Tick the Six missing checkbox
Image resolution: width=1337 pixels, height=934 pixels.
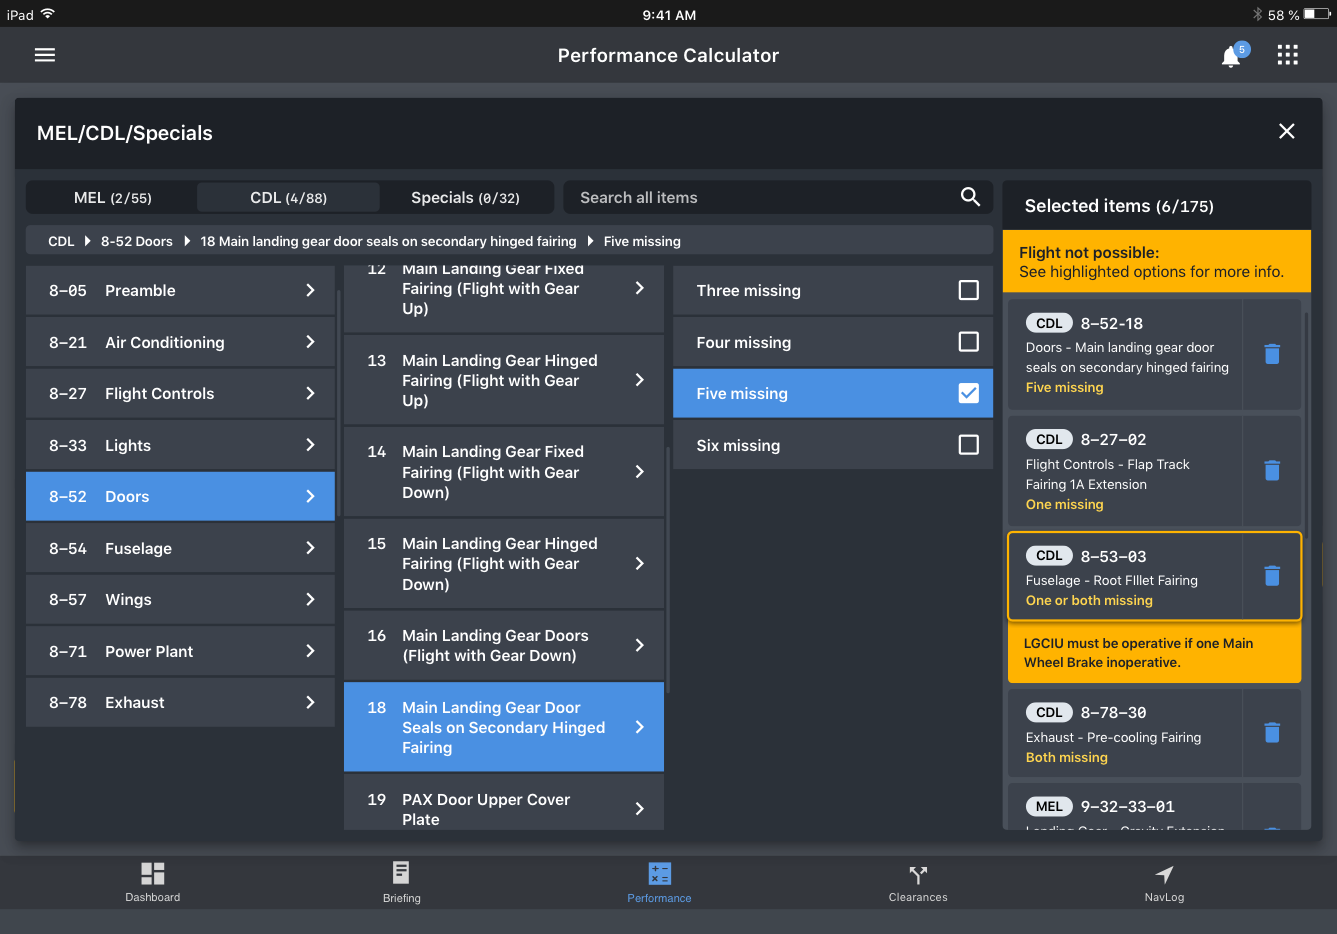click(968, 445)
